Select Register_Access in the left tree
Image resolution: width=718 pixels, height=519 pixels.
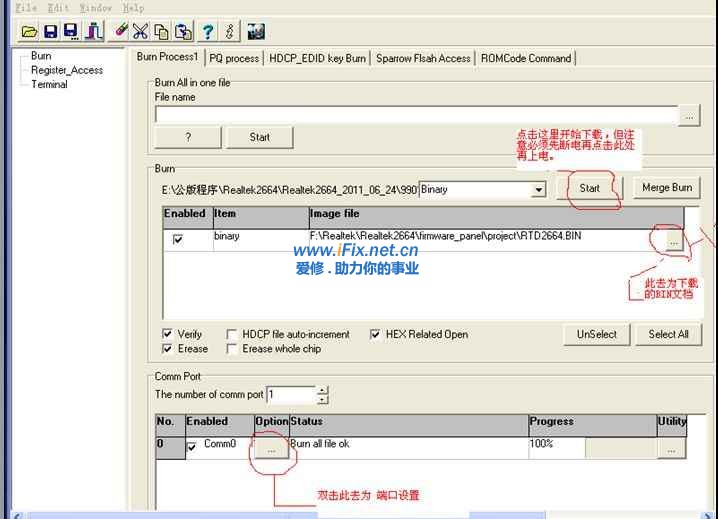tap(66, 70)
